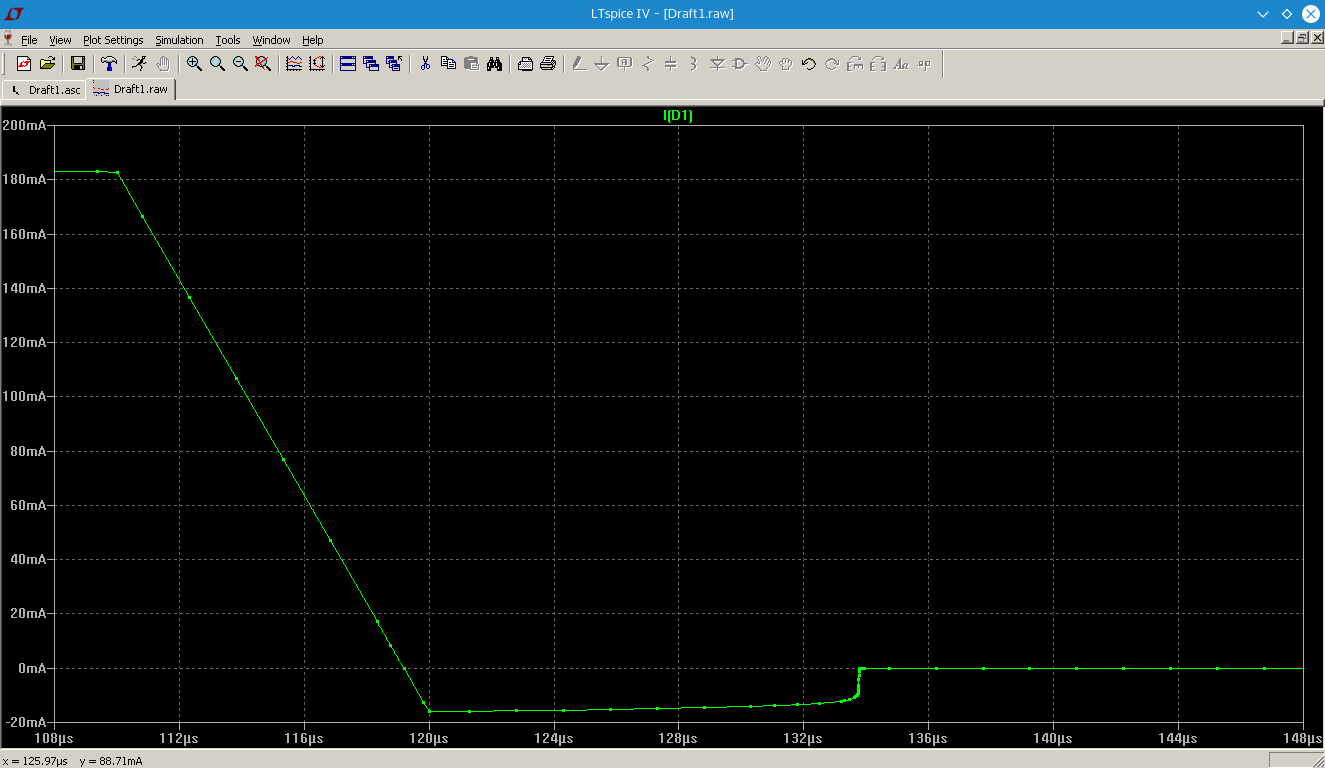Screen dimensions: 1325x768
Task: Click the I(D1) trace label
Action: tap(678, 116)
